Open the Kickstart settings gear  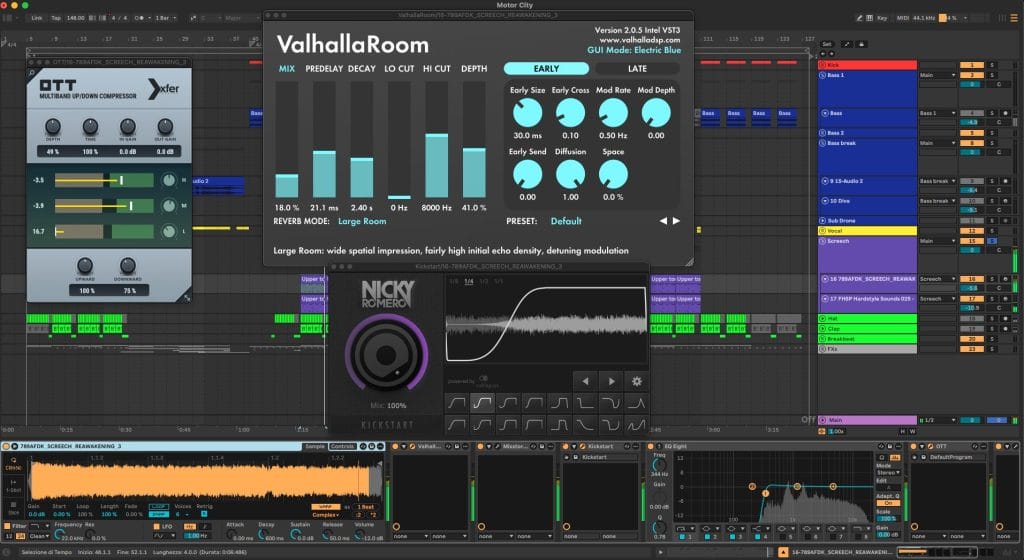637,381
